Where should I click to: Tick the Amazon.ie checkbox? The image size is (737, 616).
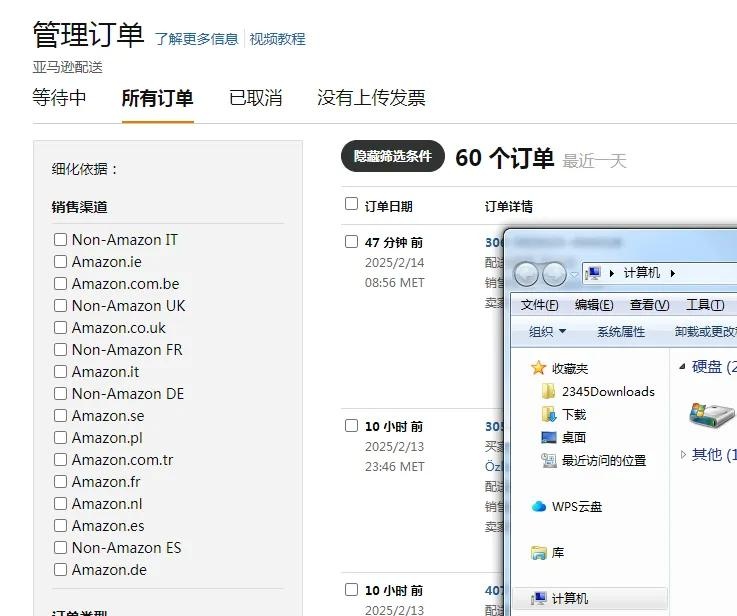click(x=60, y=262)
